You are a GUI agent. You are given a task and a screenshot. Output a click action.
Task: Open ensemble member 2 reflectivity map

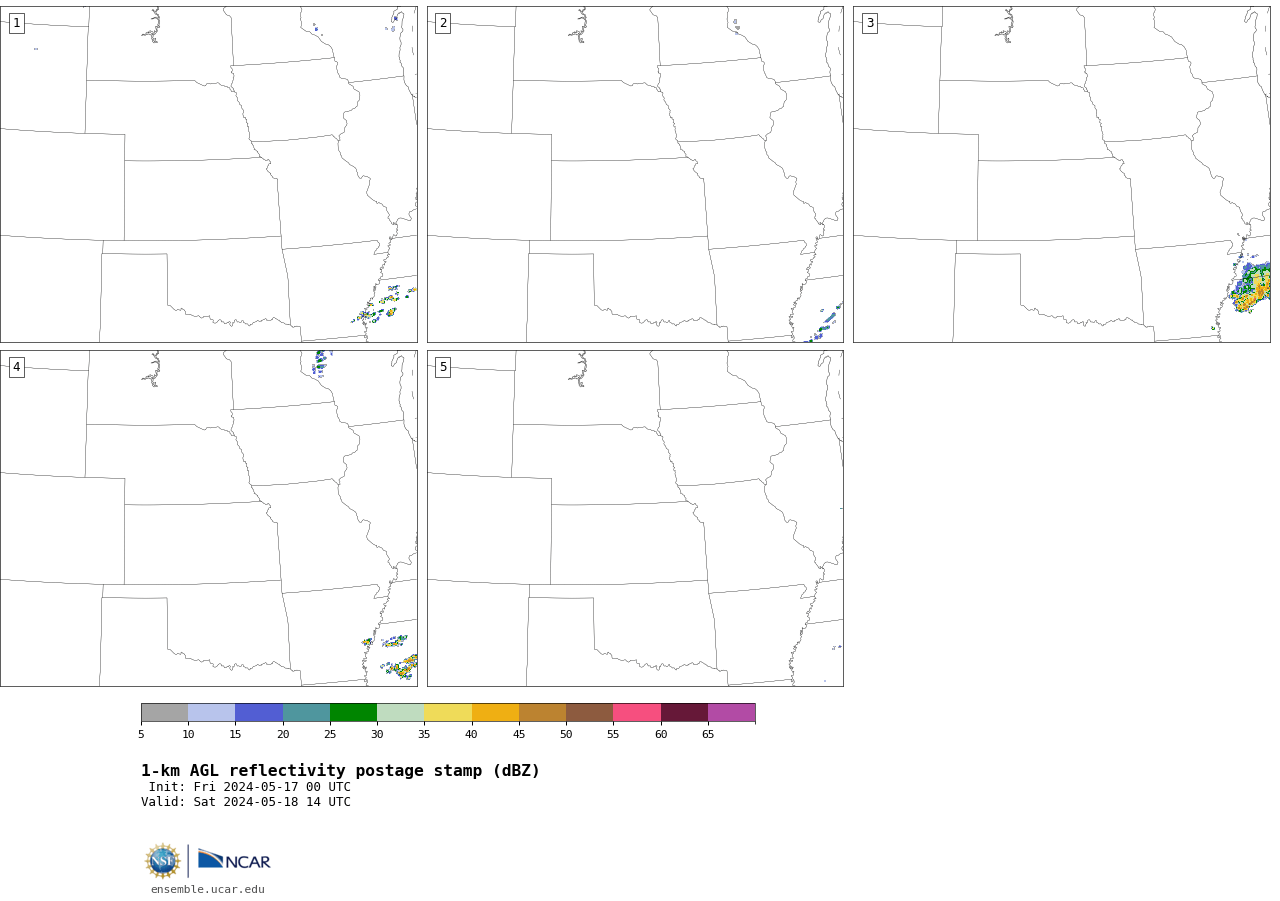tap(635, 174)
